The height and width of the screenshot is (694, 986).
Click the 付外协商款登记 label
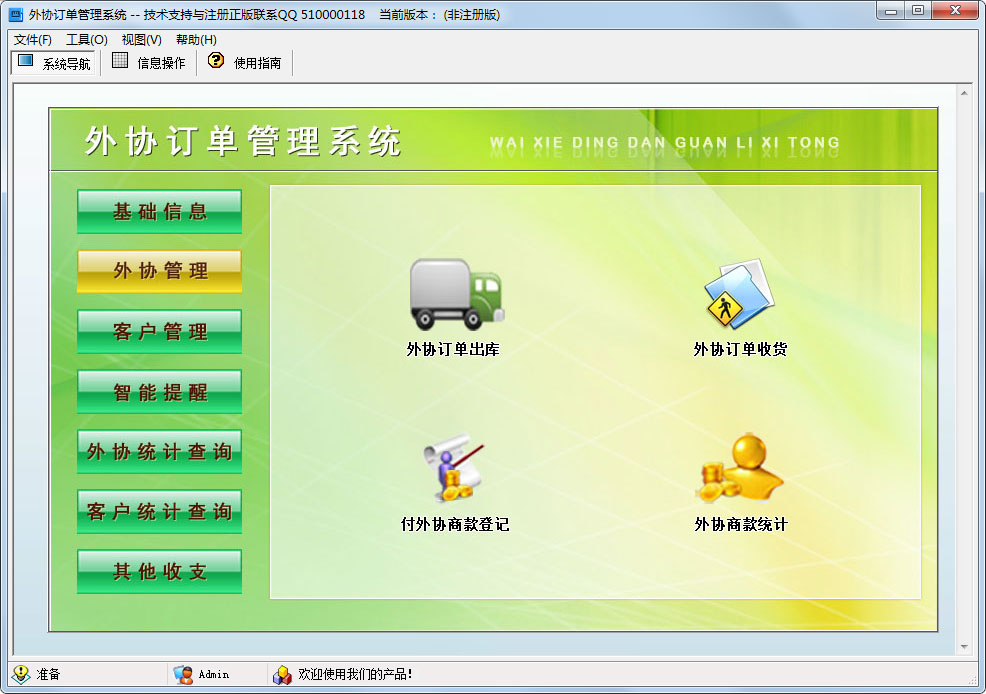click(x=455, y=525)
